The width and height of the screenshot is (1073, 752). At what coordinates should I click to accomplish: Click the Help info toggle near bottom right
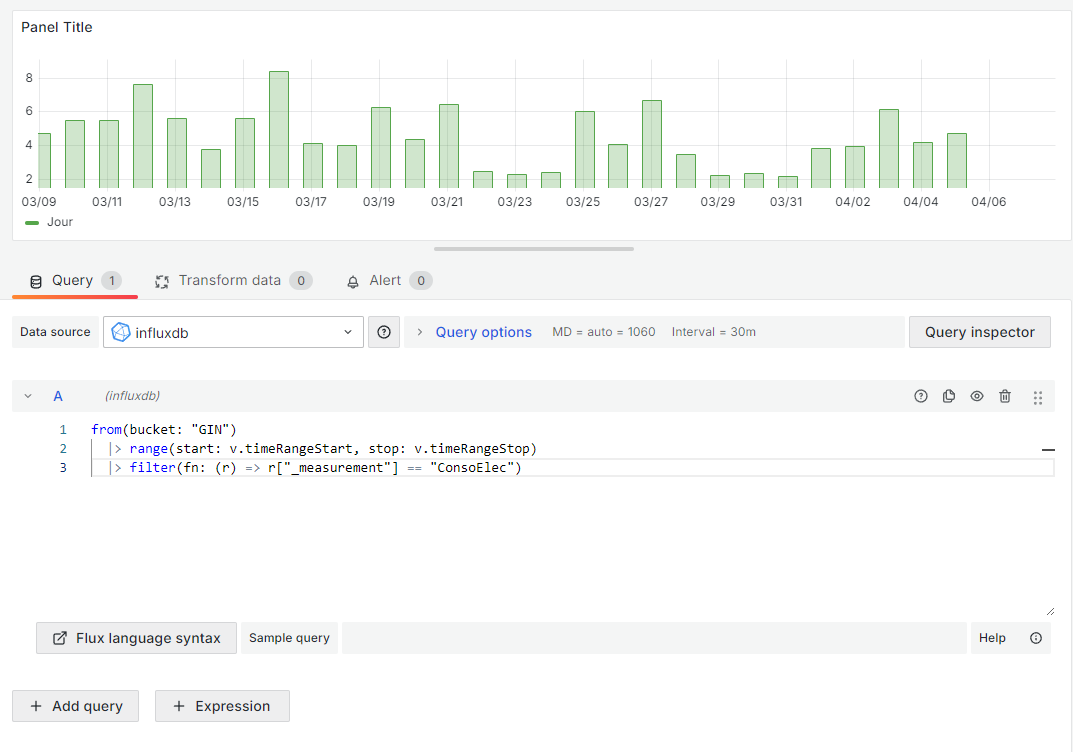(1036, 637)
